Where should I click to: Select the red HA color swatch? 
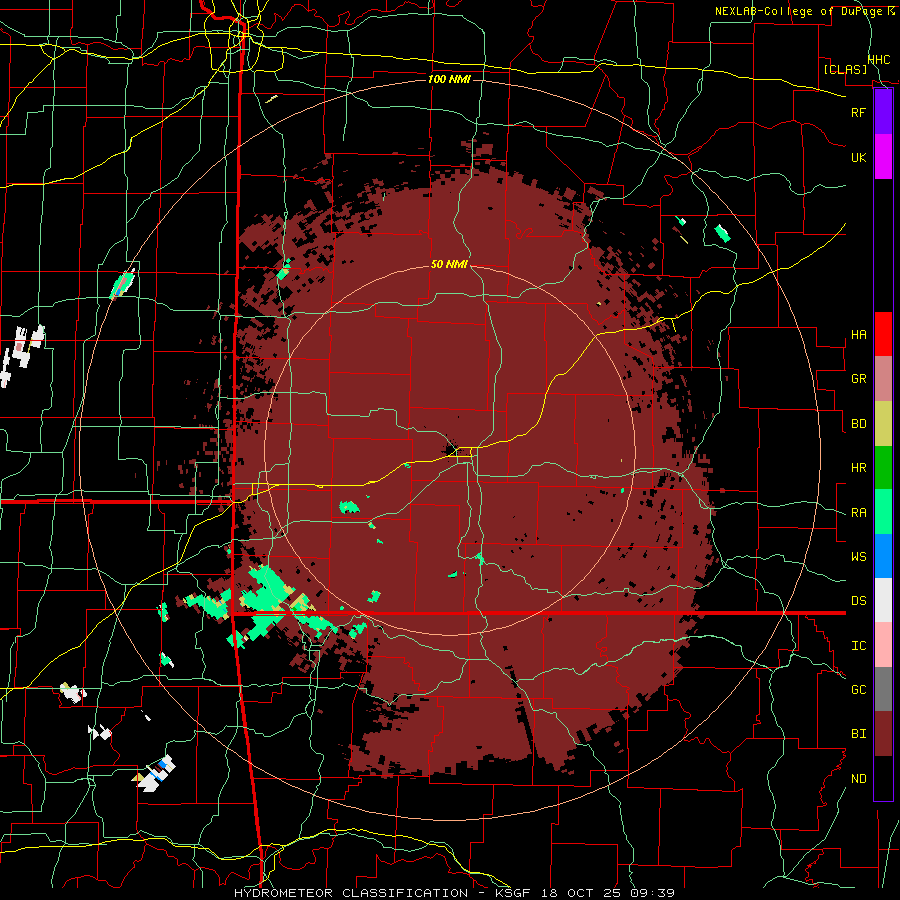click(x=883, y=334)
